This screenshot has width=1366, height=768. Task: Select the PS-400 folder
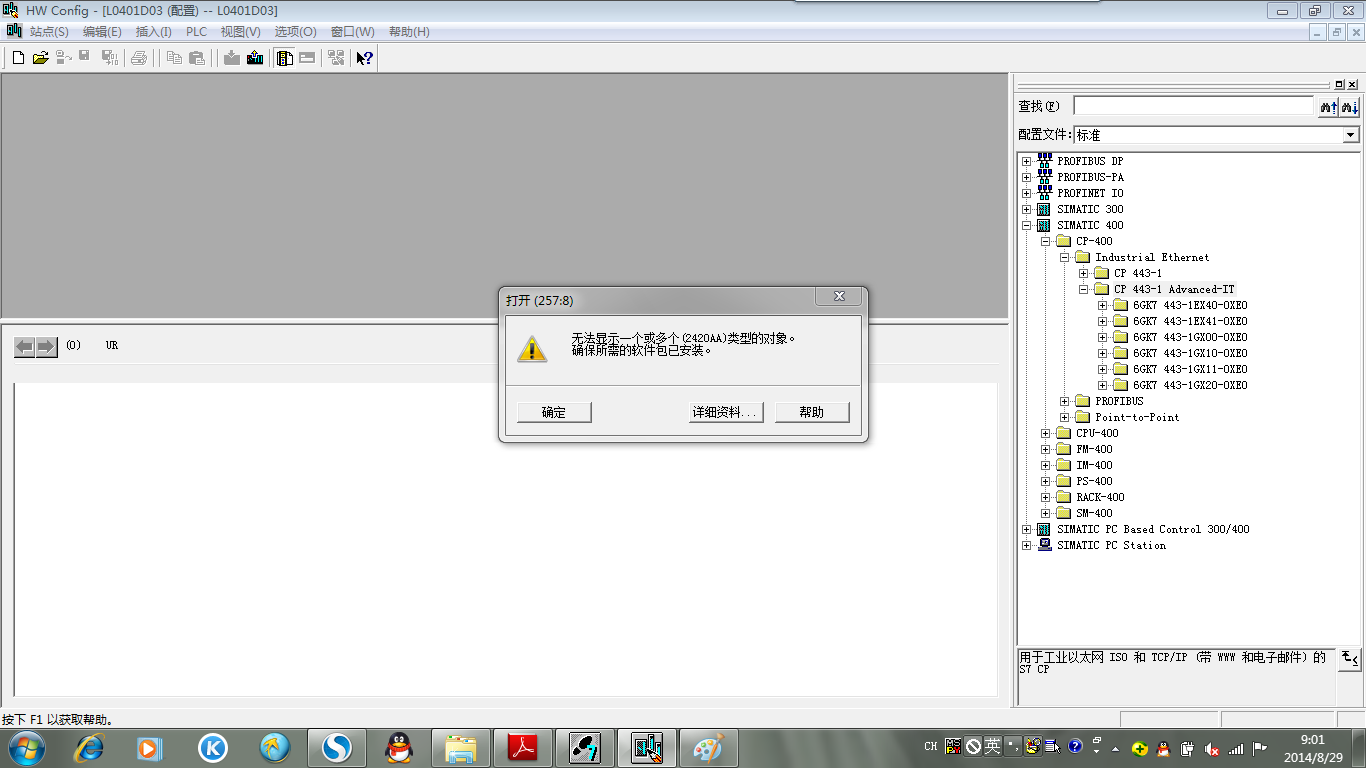coord(1094,481)
